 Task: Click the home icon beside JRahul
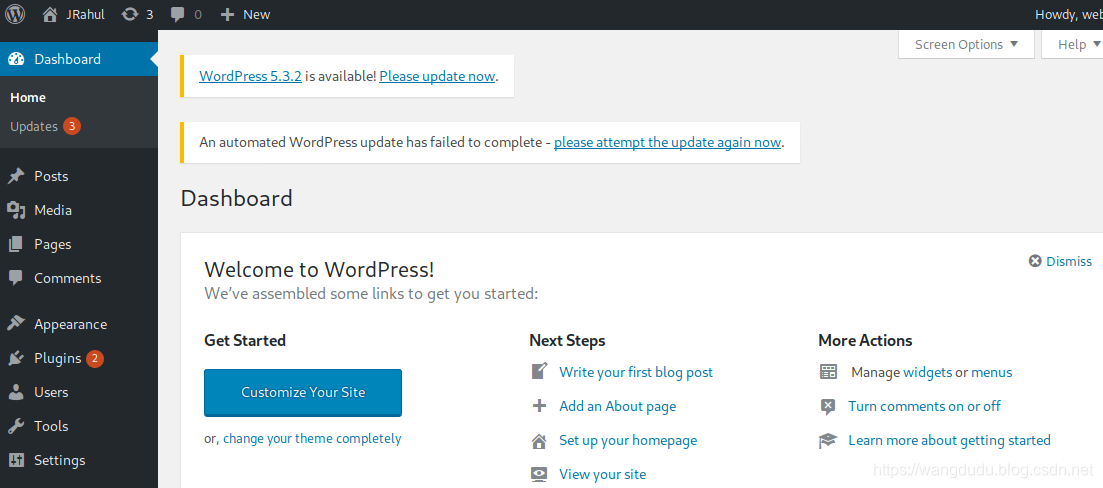[49, 14]
